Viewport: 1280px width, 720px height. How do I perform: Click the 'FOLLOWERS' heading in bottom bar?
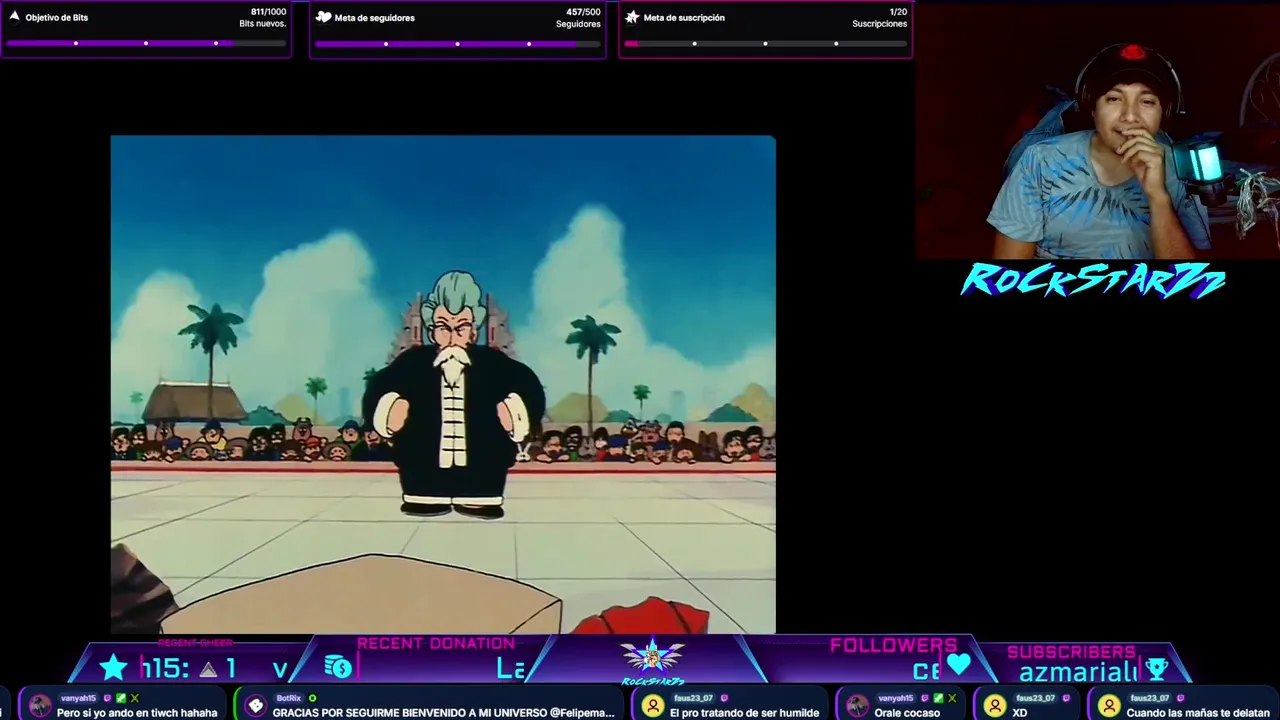point(893,646)
